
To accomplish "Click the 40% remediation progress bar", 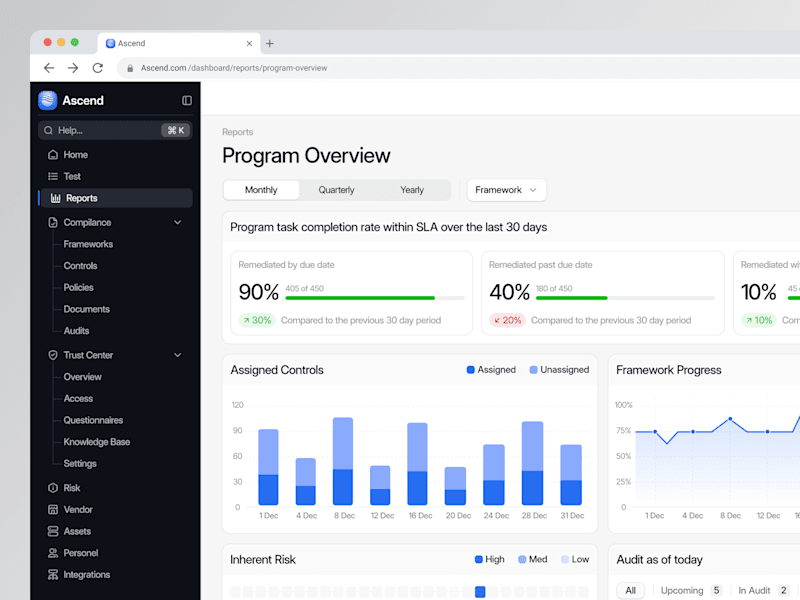I will [x=626, y=298].
